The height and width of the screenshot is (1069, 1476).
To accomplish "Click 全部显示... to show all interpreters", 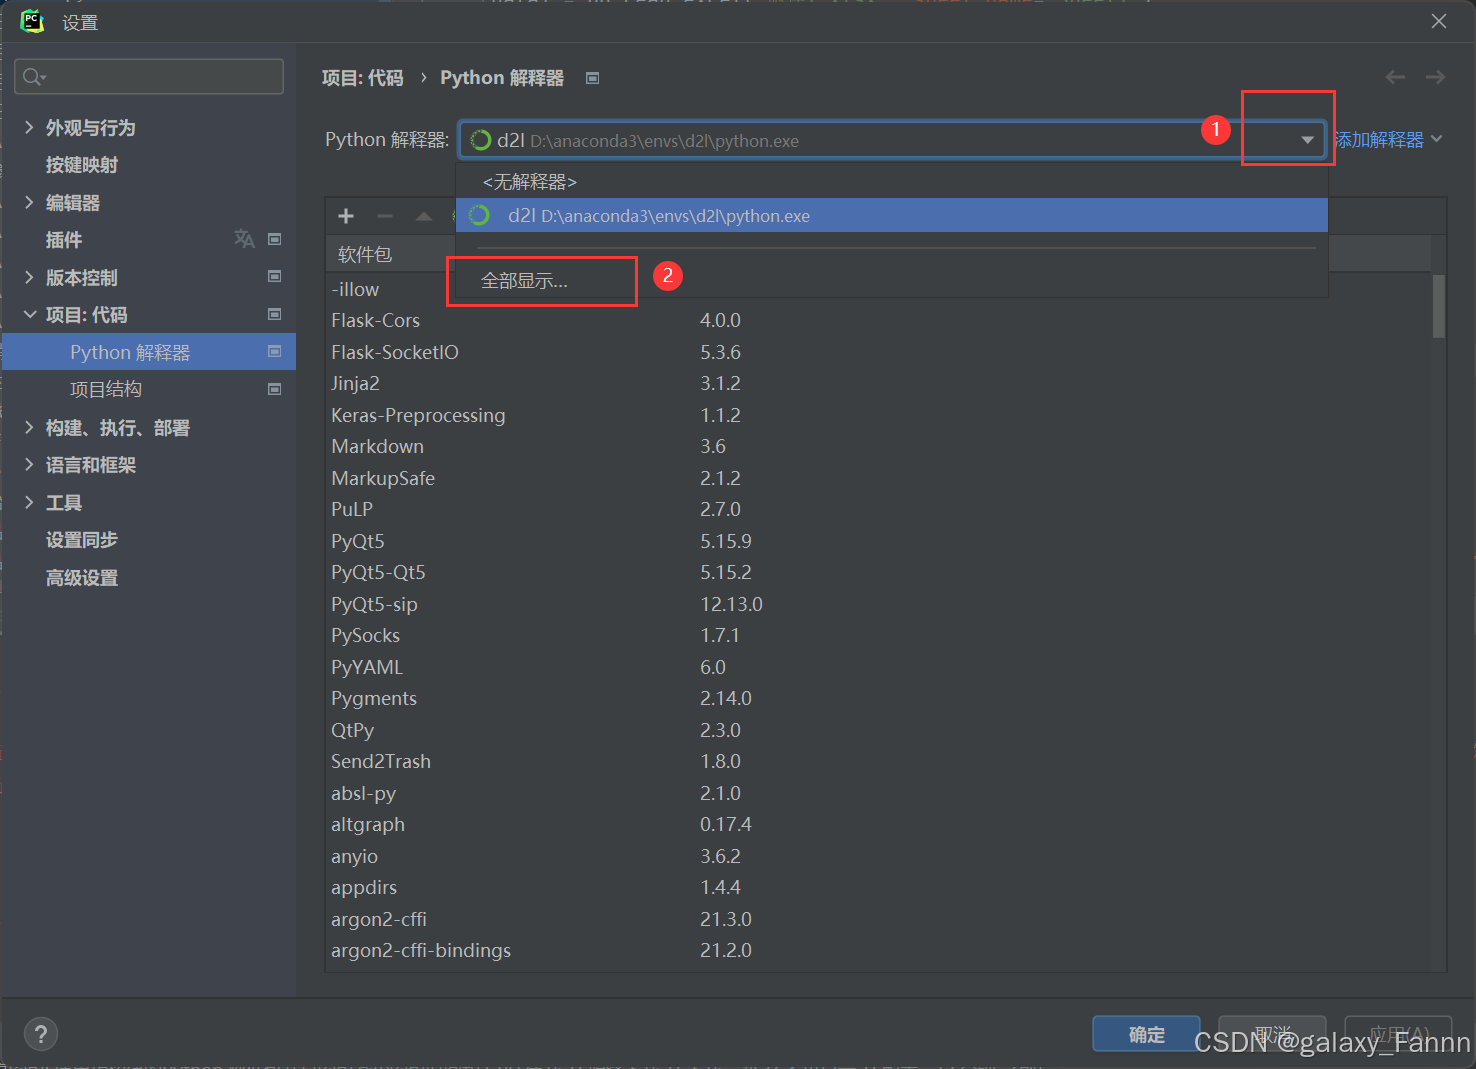I will pyautogui.click(x=524, y=281).
